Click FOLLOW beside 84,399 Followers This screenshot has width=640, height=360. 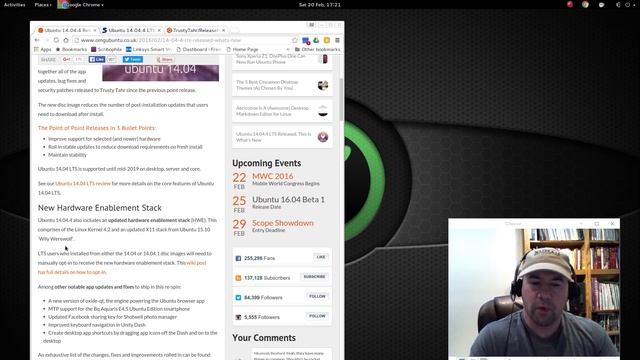point(317,296)
